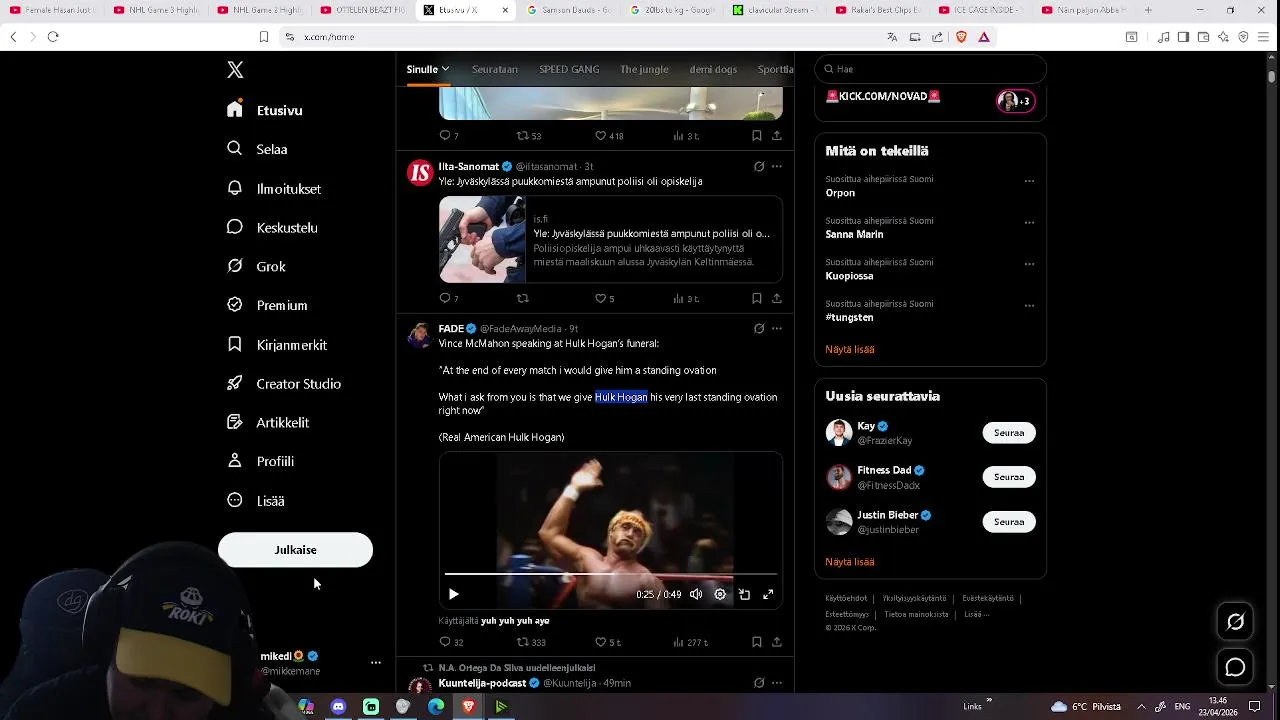Repost the FADE post with 333

point(531,642)
